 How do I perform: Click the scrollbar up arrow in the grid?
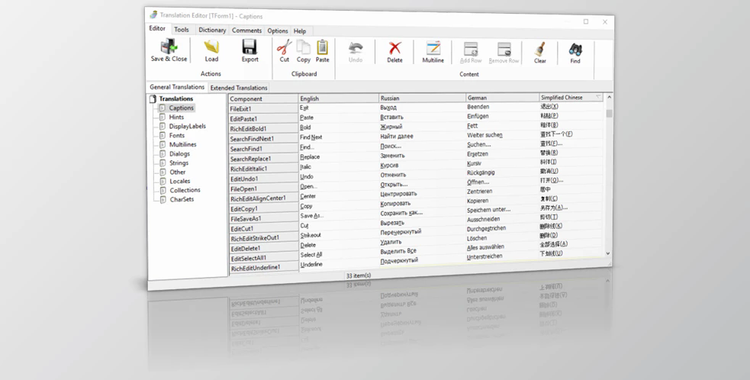(609, 97)
